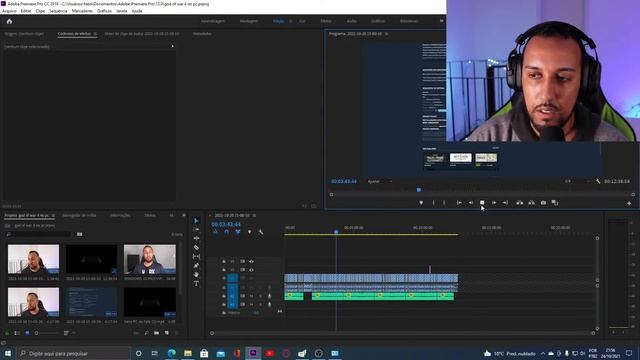
Task: Step back one frame in Program monitor
Action: click(471, 202)
